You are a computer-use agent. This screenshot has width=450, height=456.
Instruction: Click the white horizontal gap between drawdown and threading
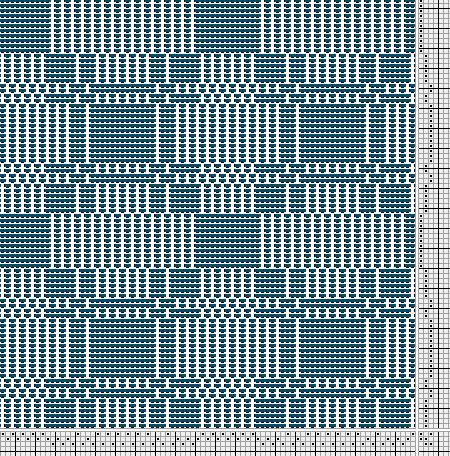(208, 430)
